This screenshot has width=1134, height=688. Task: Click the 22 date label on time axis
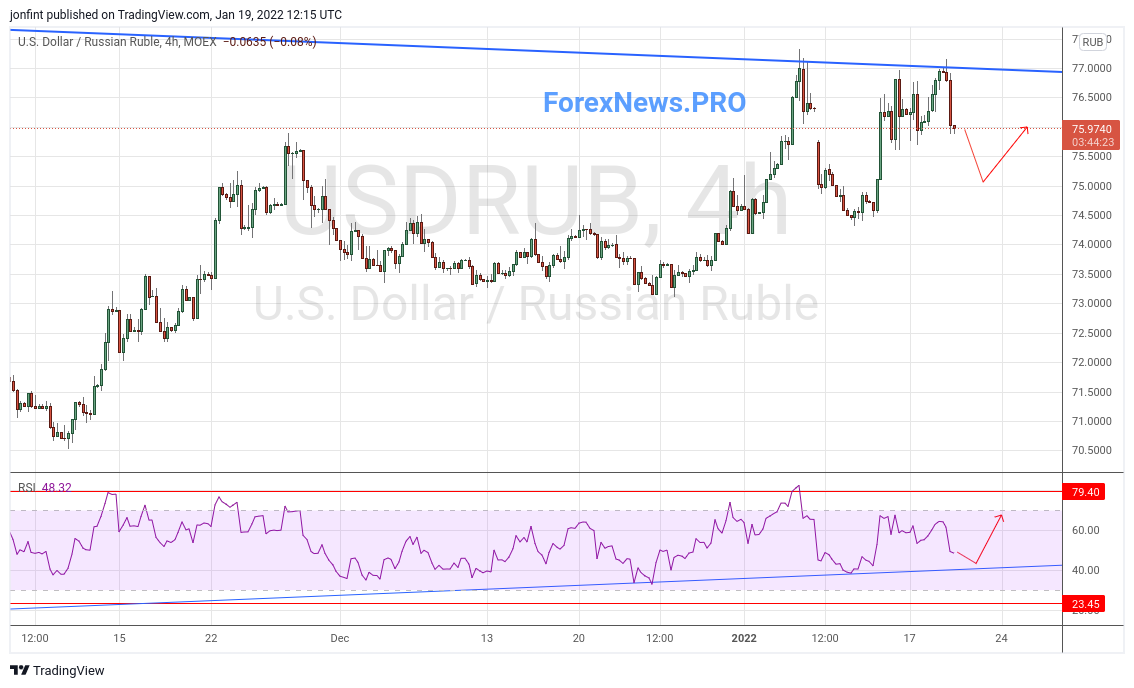point(211,638)
